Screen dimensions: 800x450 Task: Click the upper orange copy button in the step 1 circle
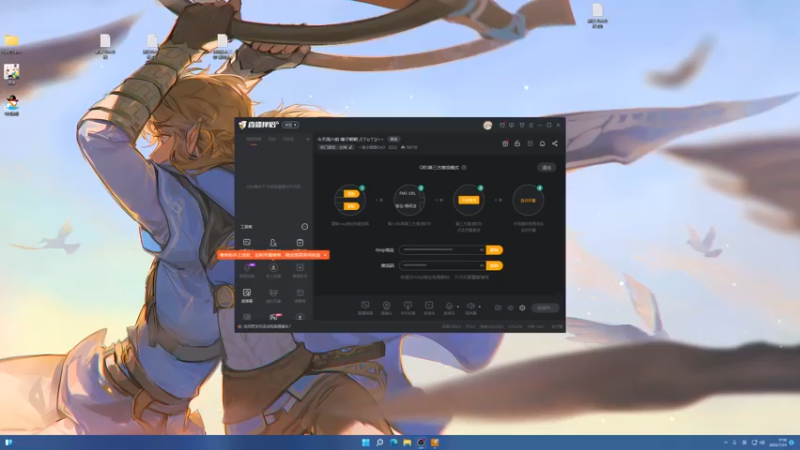[x=351, y=194]
